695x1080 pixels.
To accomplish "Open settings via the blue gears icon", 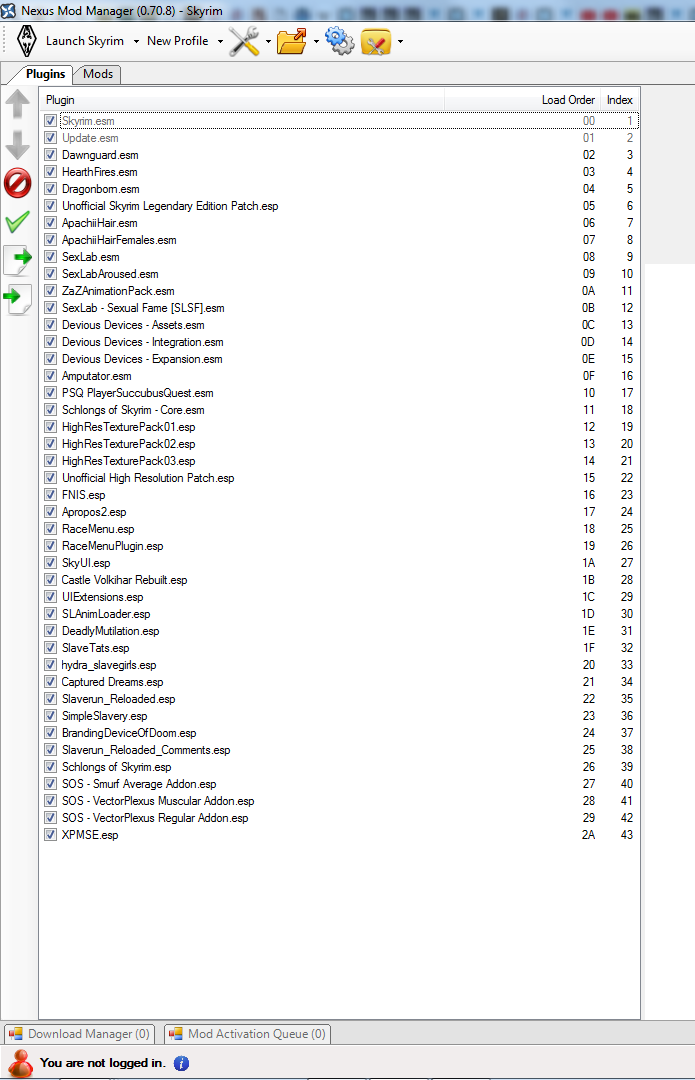I will (x=340, y=41).
